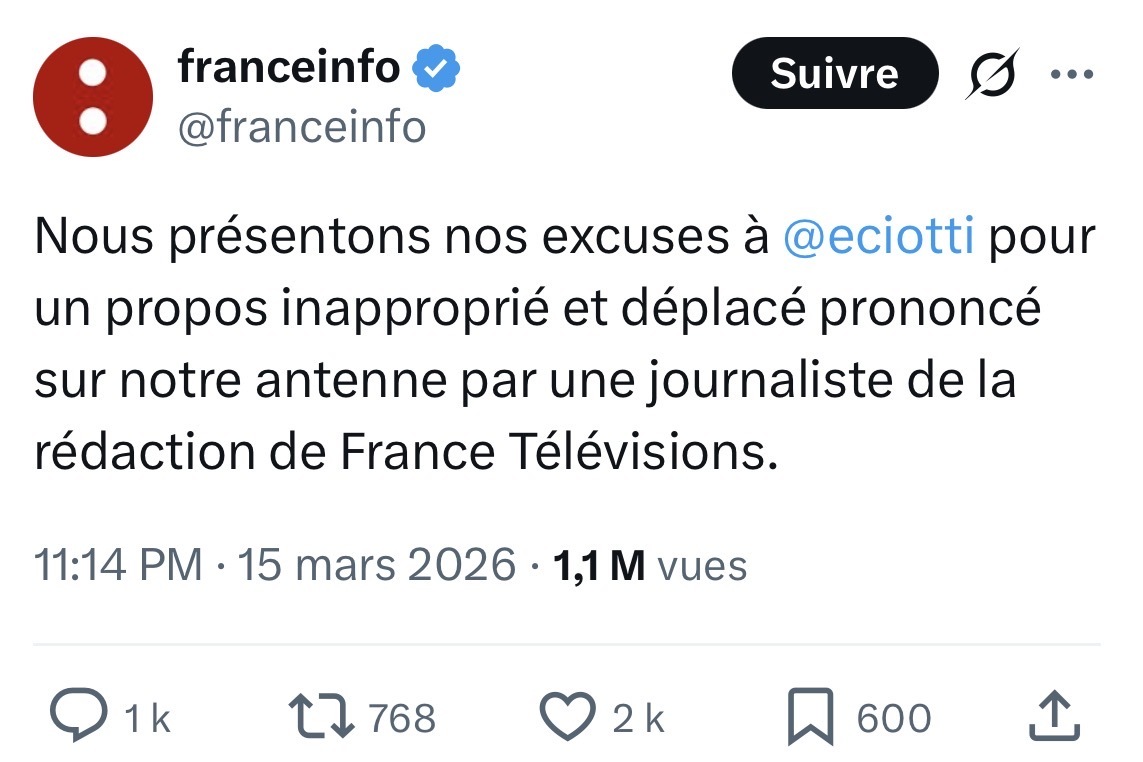Open the @franceinfo handle link
The width and height of the screenshot is (1143, 762).
[301, 127]
